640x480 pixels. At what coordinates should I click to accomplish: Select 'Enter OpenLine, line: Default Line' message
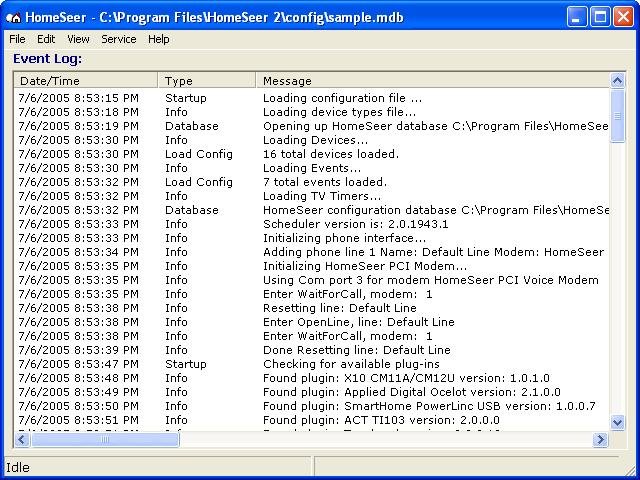pyautogui.click(x=359, y=322)
